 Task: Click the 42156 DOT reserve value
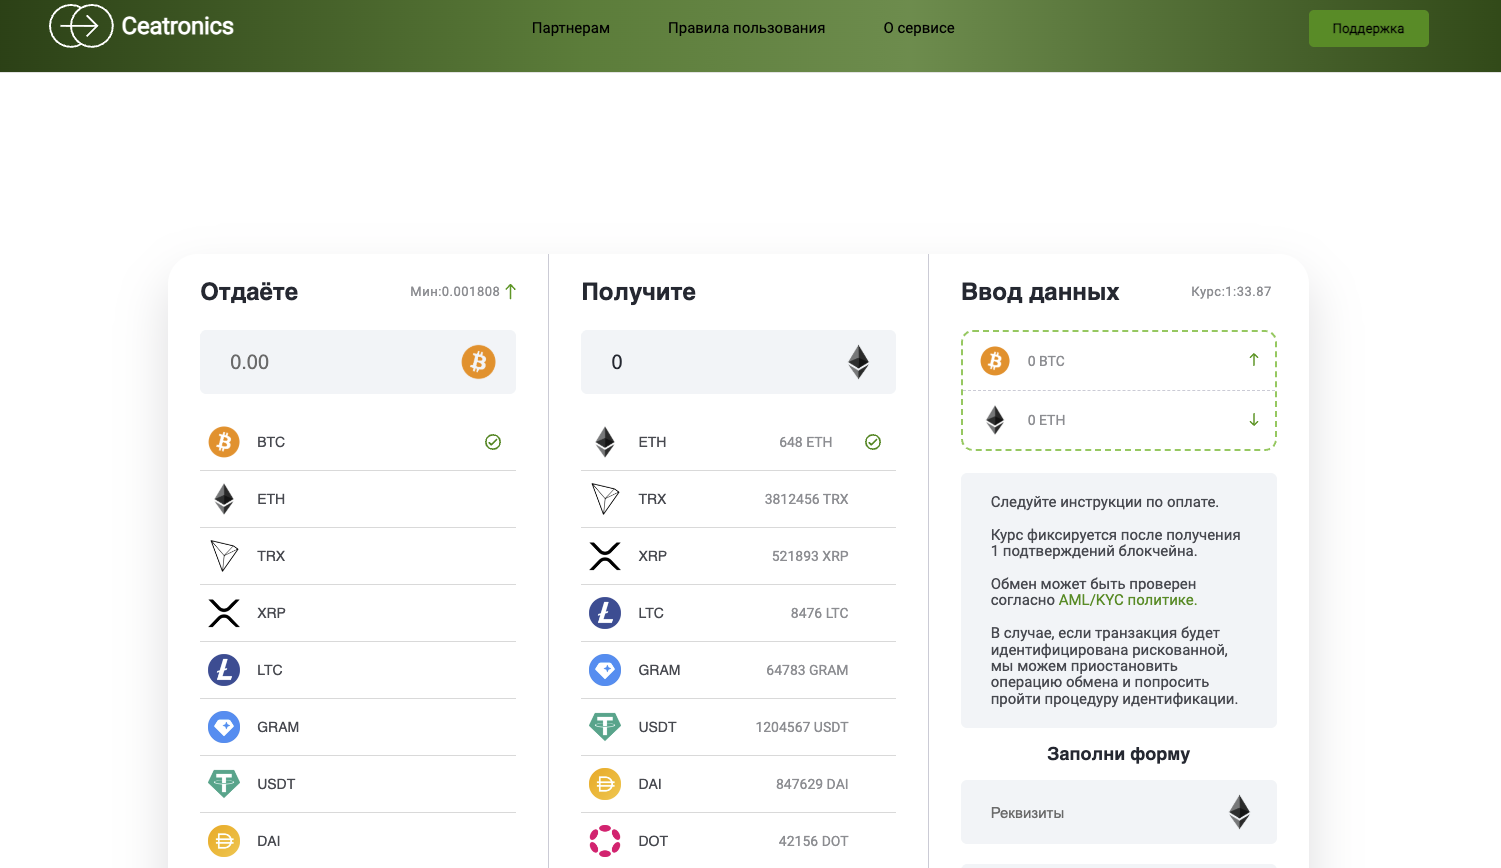pos(814,841)
